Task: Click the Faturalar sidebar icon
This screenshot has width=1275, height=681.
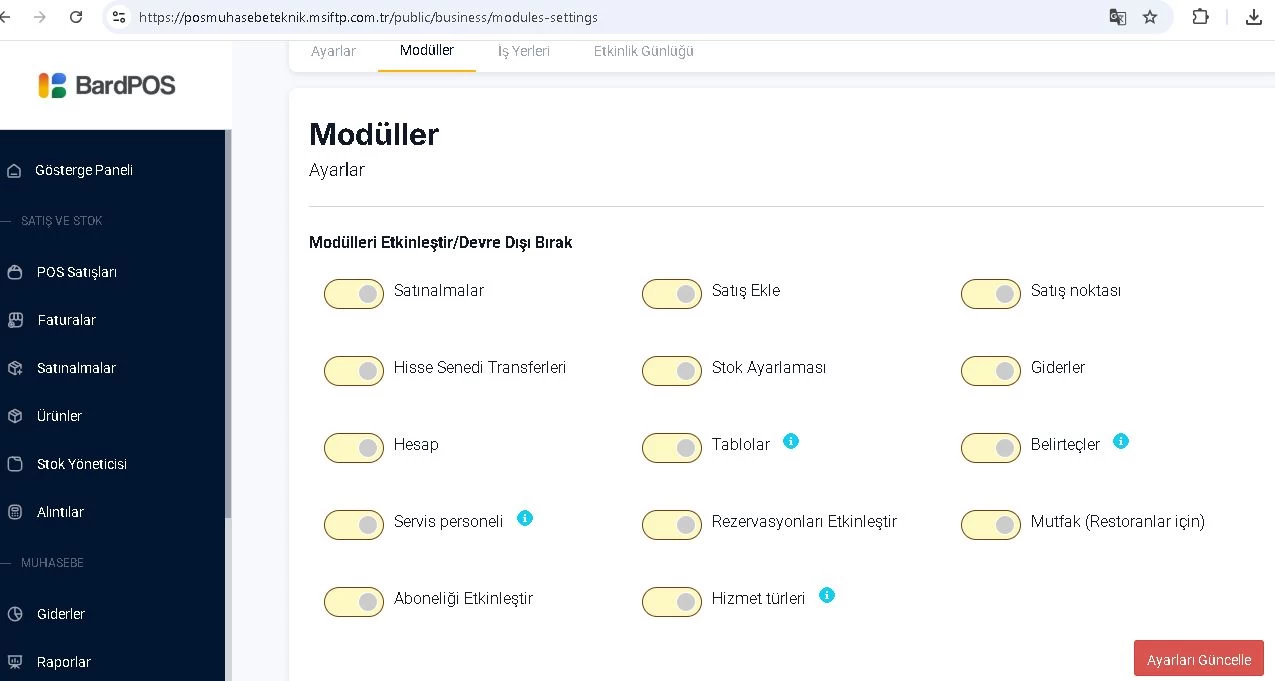Action: (14, 320)
